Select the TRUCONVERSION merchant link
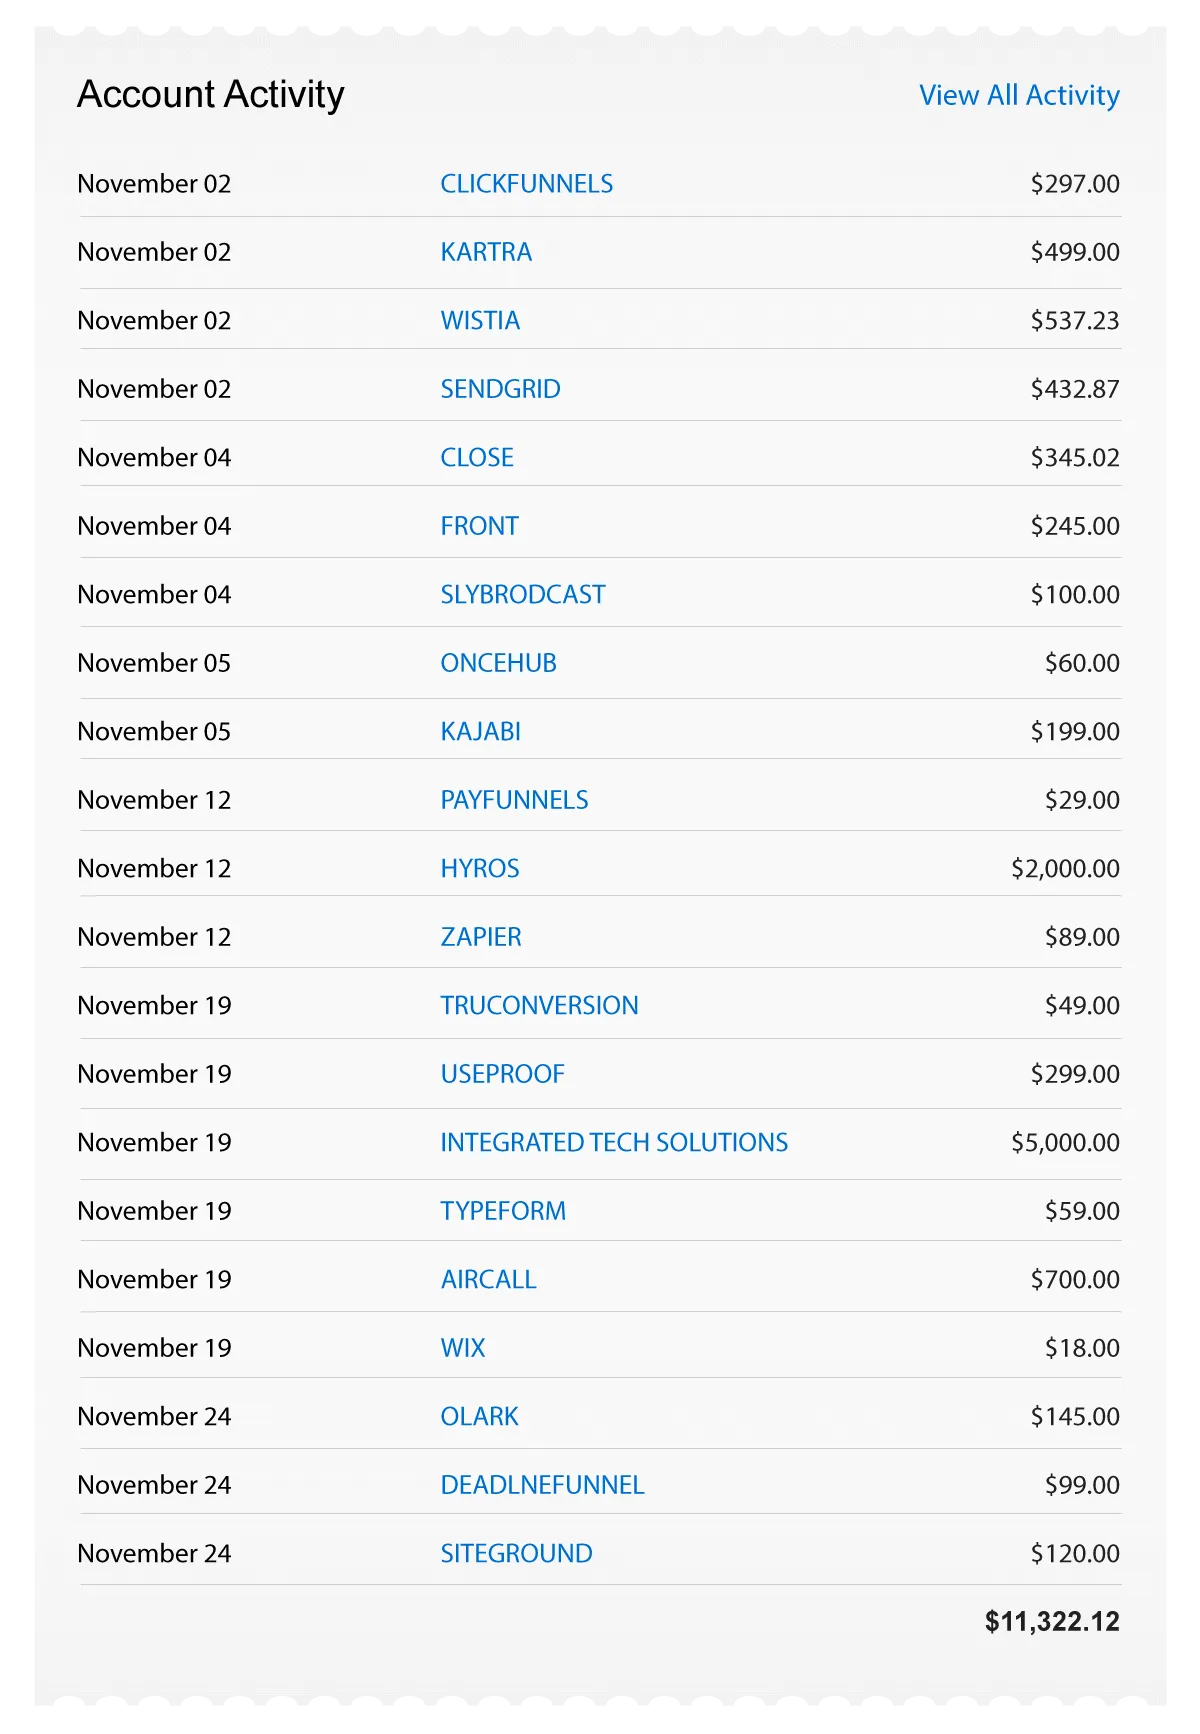 (x=539, y=1006)
